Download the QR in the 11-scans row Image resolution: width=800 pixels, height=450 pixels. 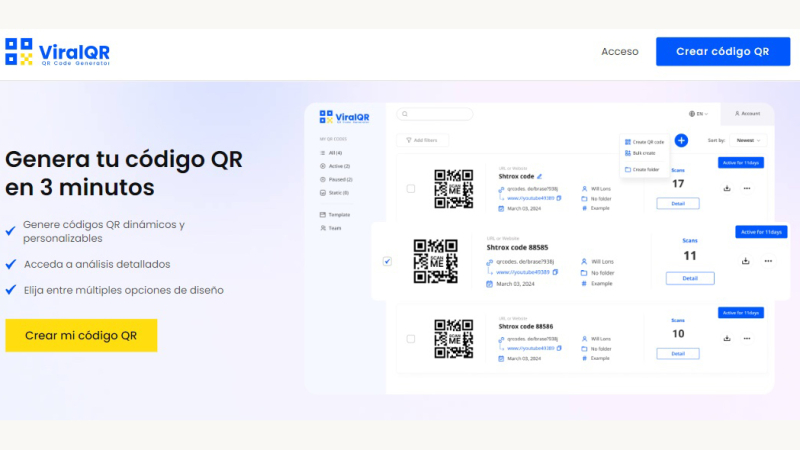pyautogui.click(x=745, y=261)
